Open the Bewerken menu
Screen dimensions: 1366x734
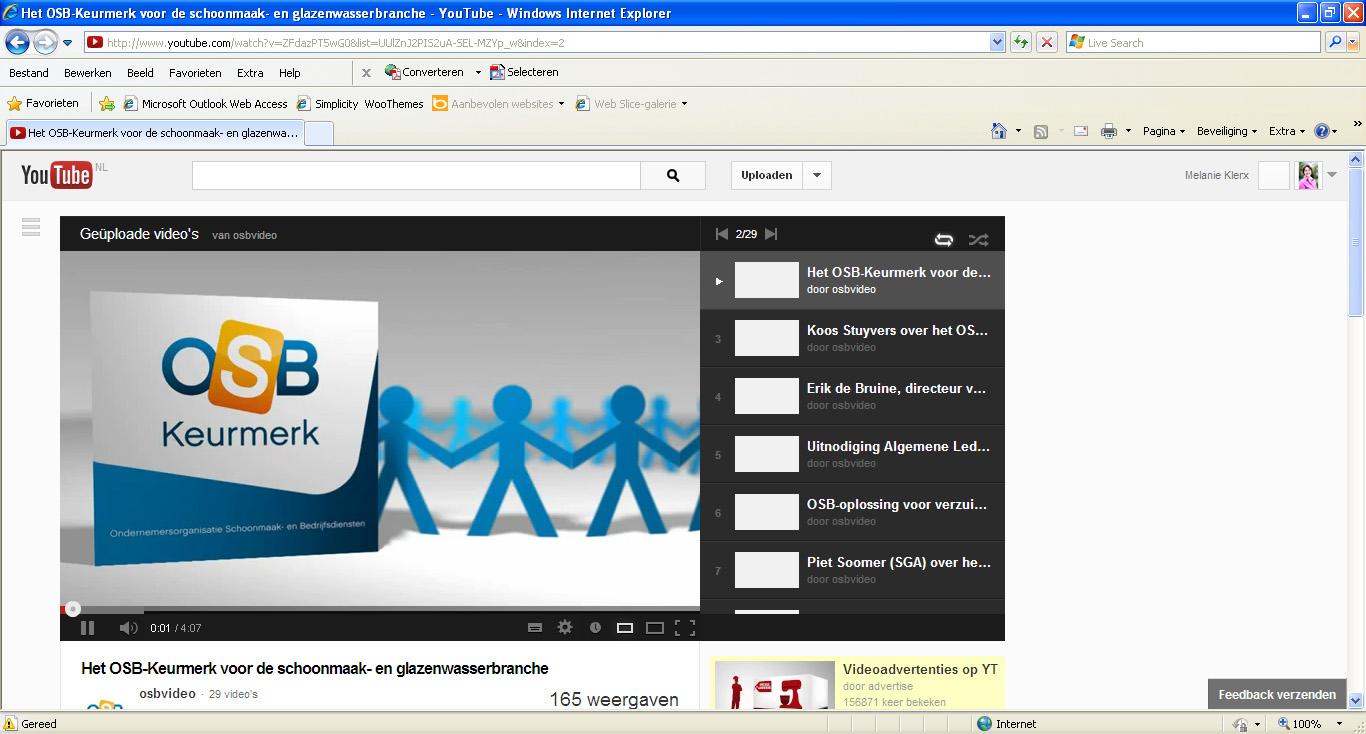[x=88, y=73]
